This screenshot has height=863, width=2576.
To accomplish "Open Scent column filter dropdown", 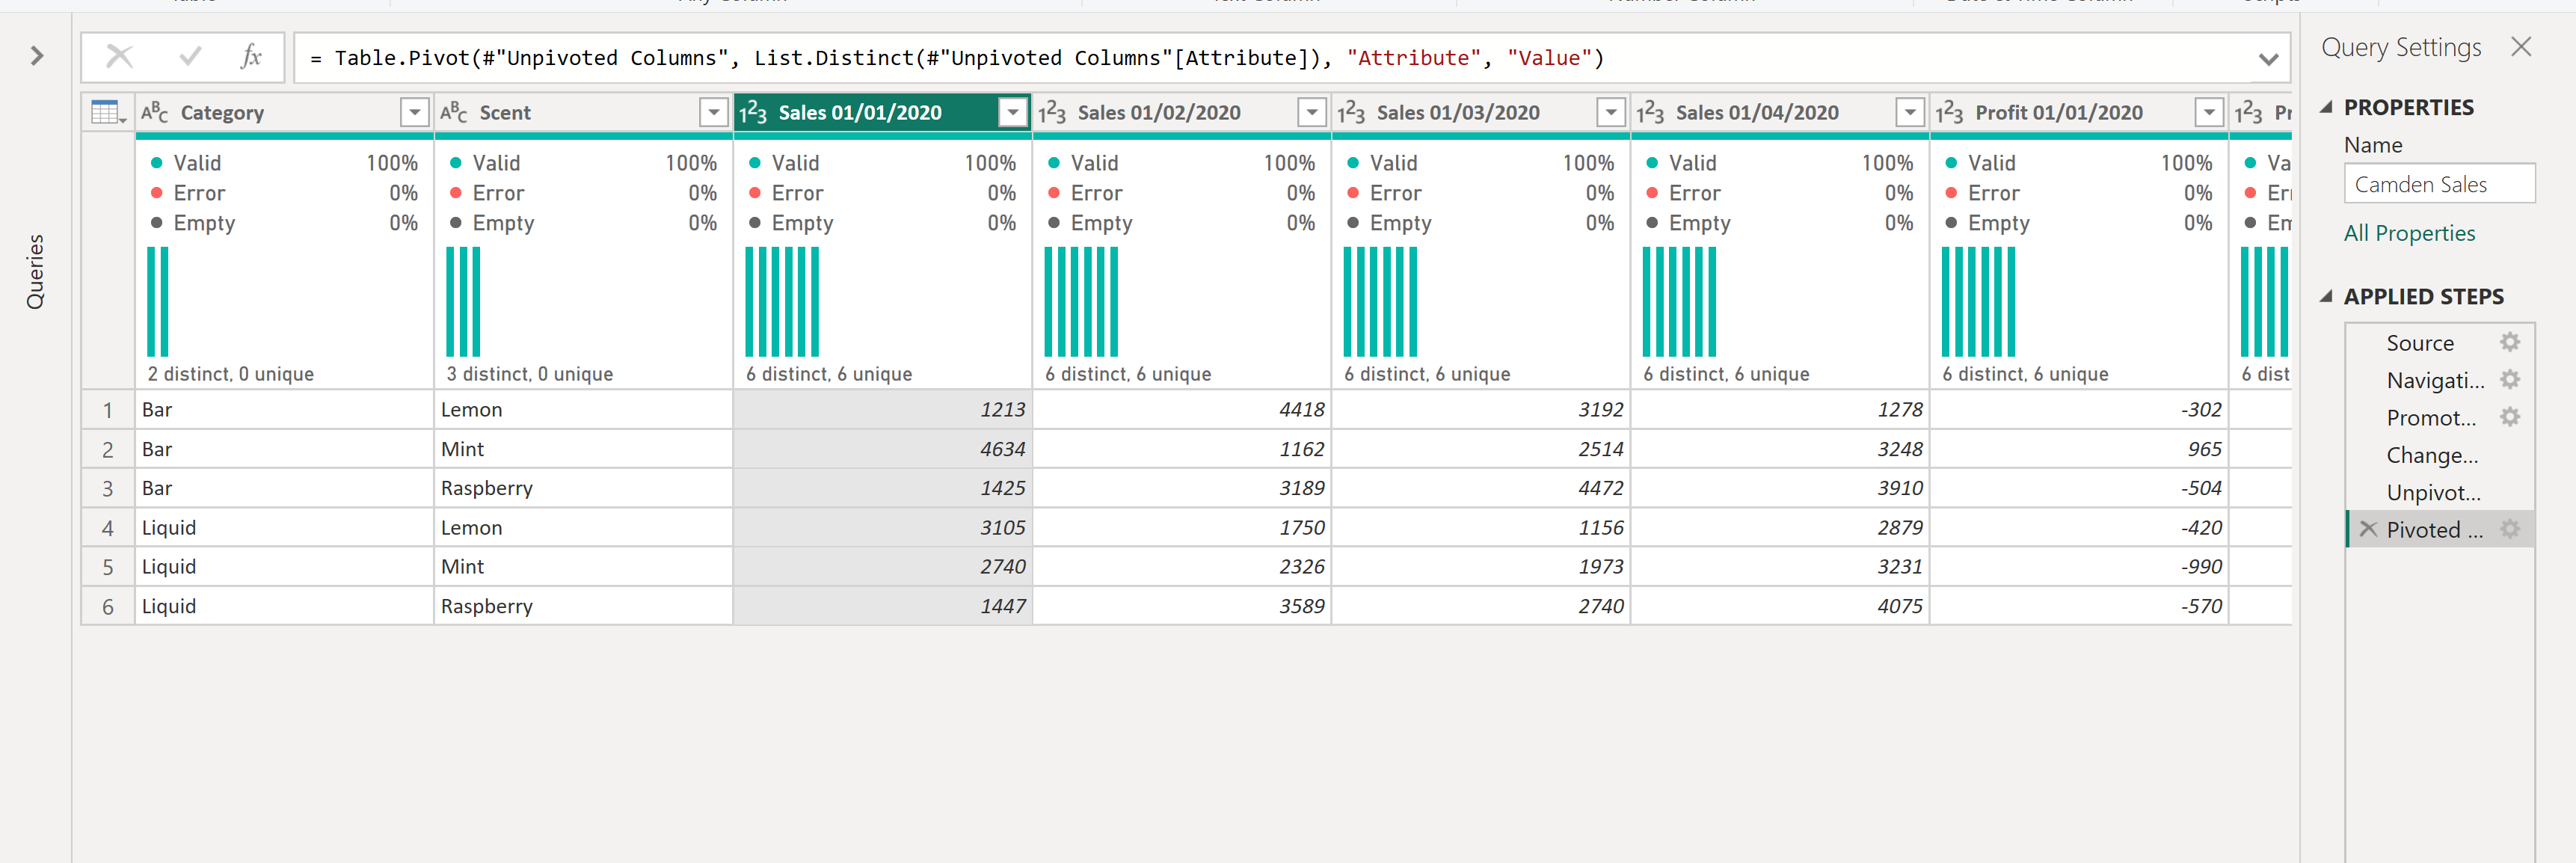I will point(713,112).
